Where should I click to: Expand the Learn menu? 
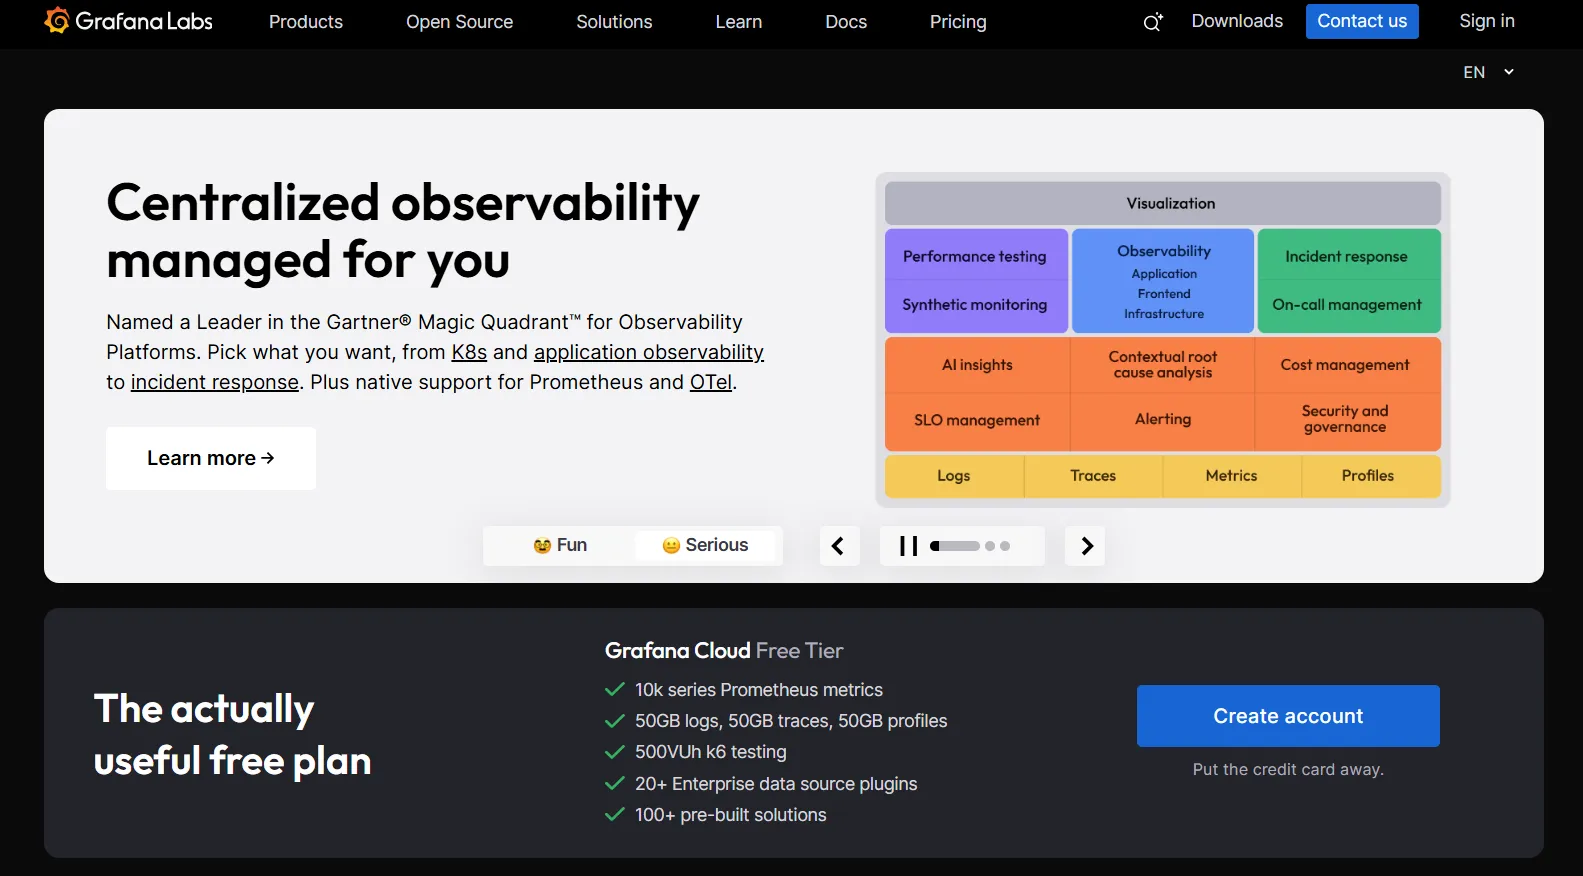739,22
